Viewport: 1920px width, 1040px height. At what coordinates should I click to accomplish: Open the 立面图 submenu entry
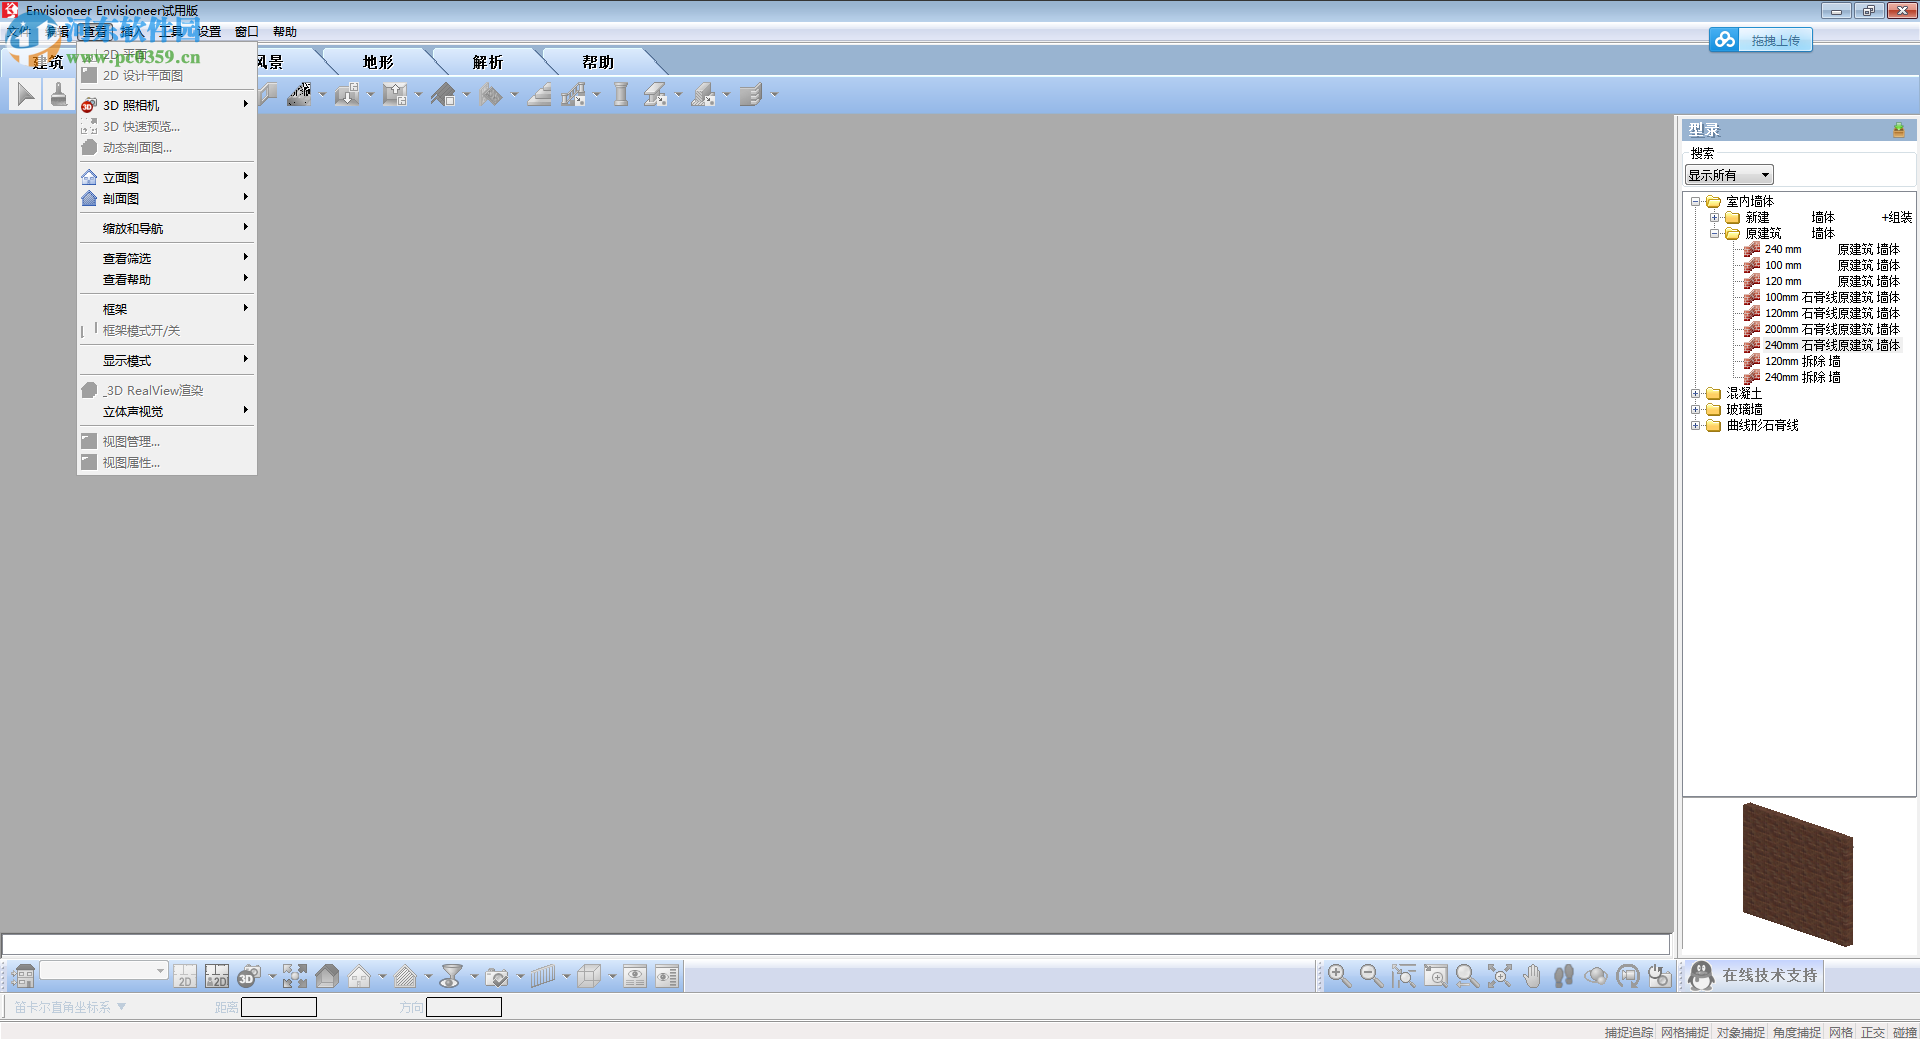pos(166,177)
